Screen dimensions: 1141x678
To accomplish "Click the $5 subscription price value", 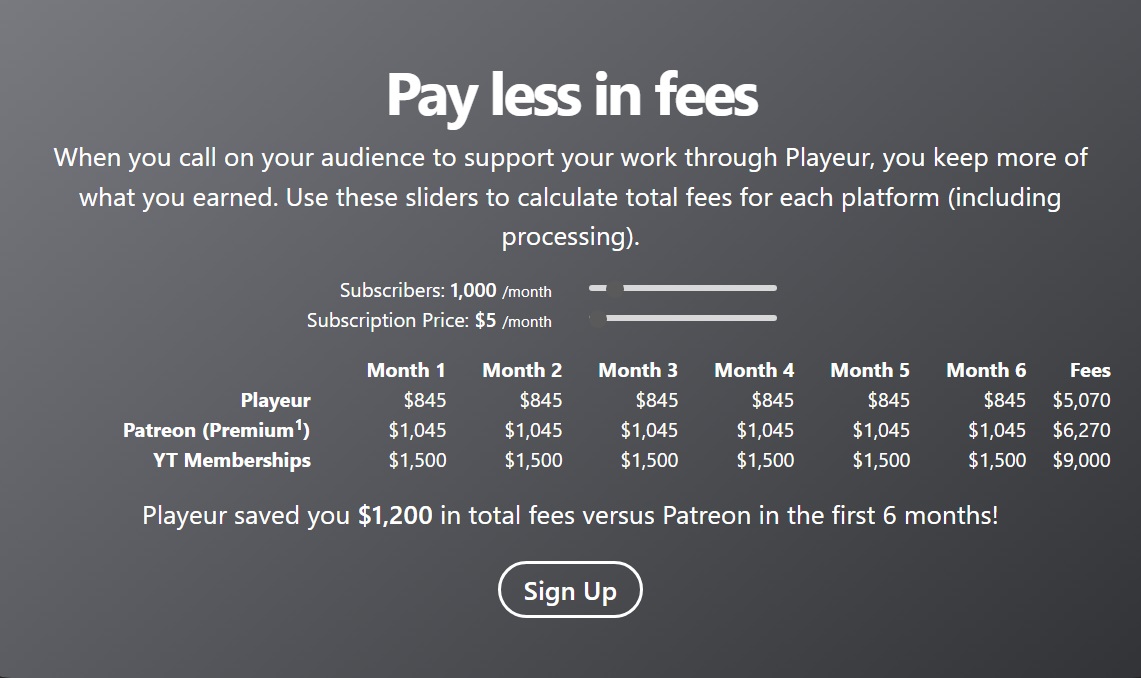I will click(x=486, y=321).
